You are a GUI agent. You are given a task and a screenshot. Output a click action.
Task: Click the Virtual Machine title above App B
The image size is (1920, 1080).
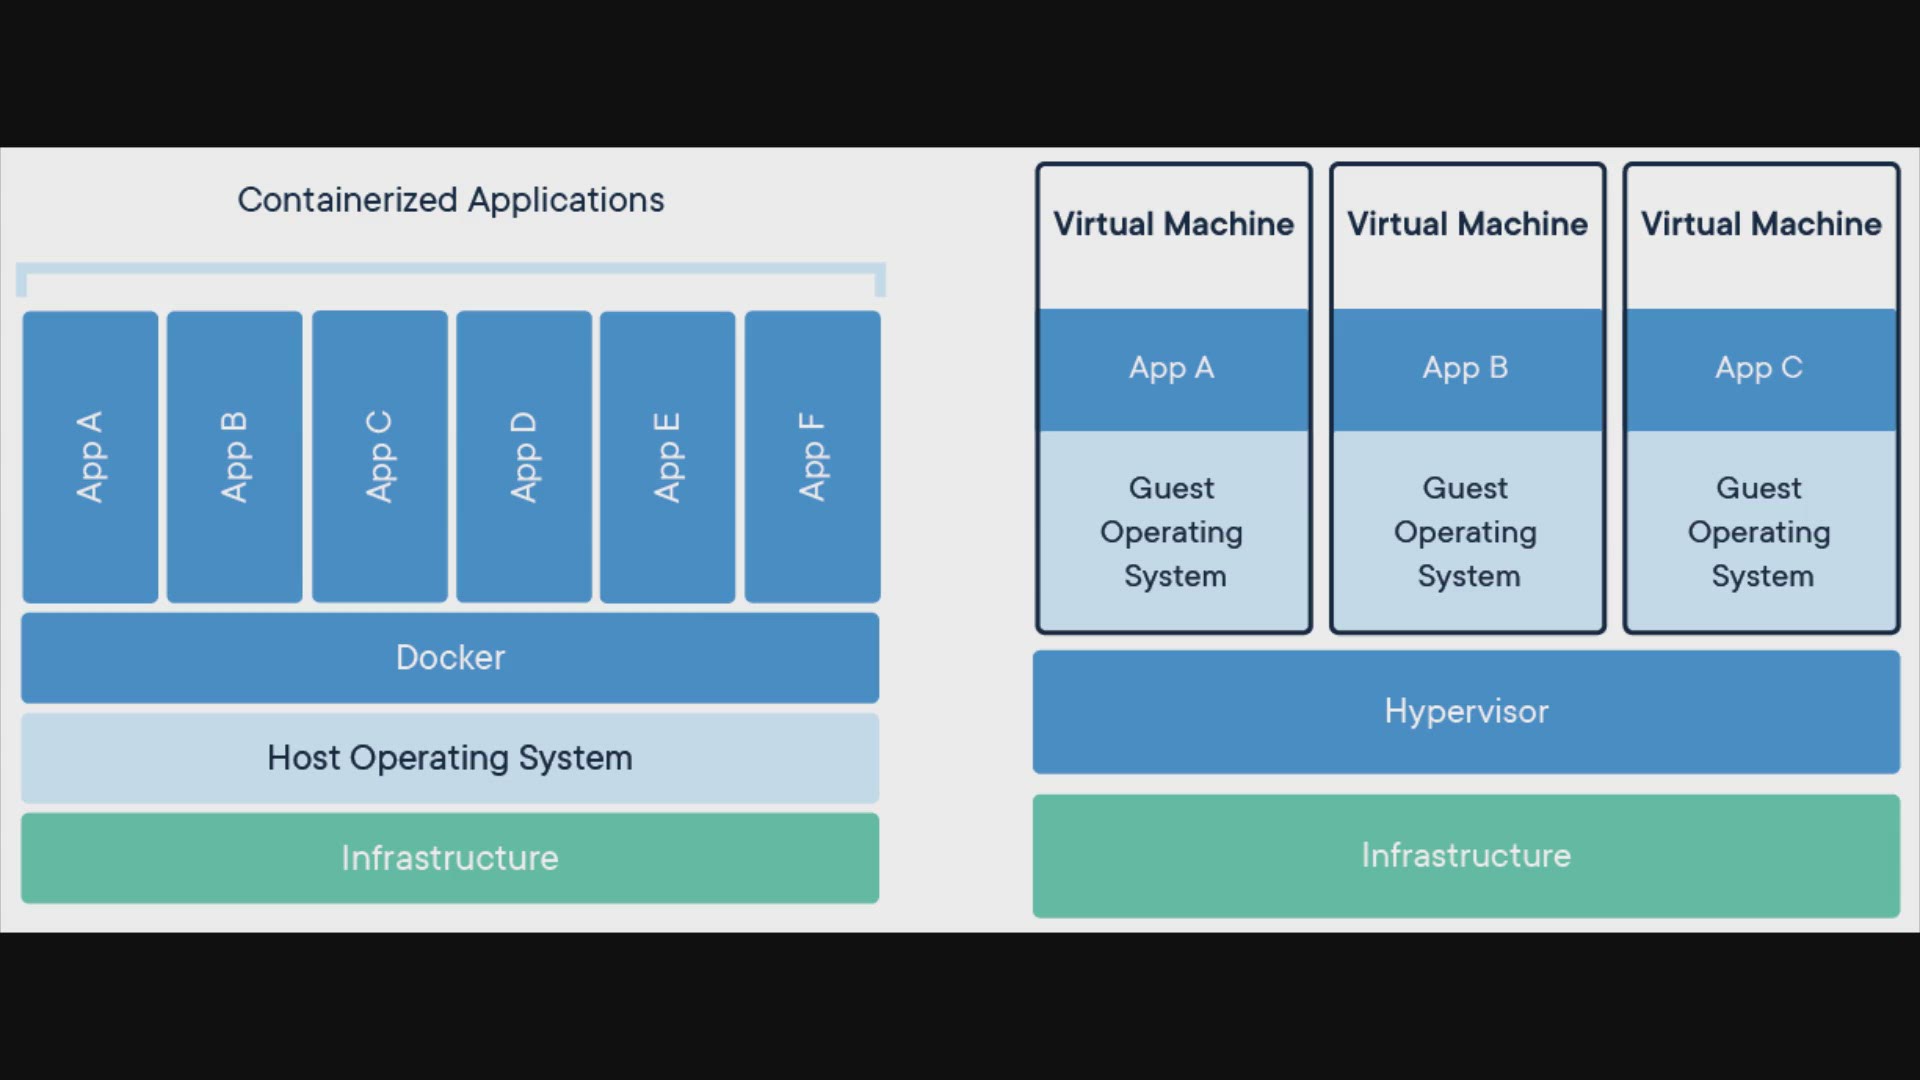(1467, 224)
